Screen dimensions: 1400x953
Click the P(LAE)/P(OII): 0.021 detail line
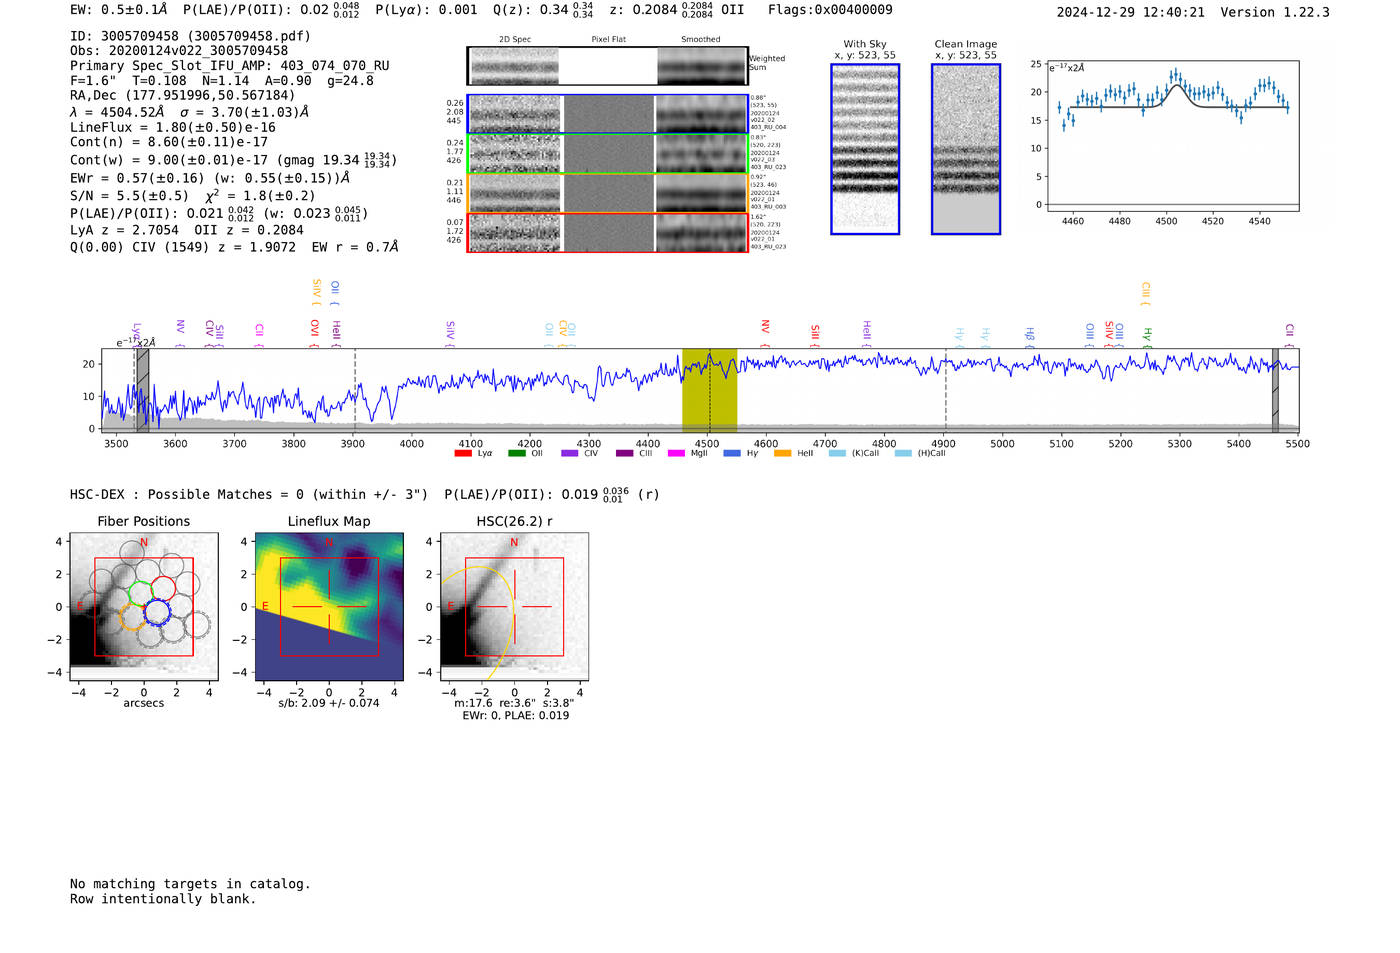tap(219, 213)
